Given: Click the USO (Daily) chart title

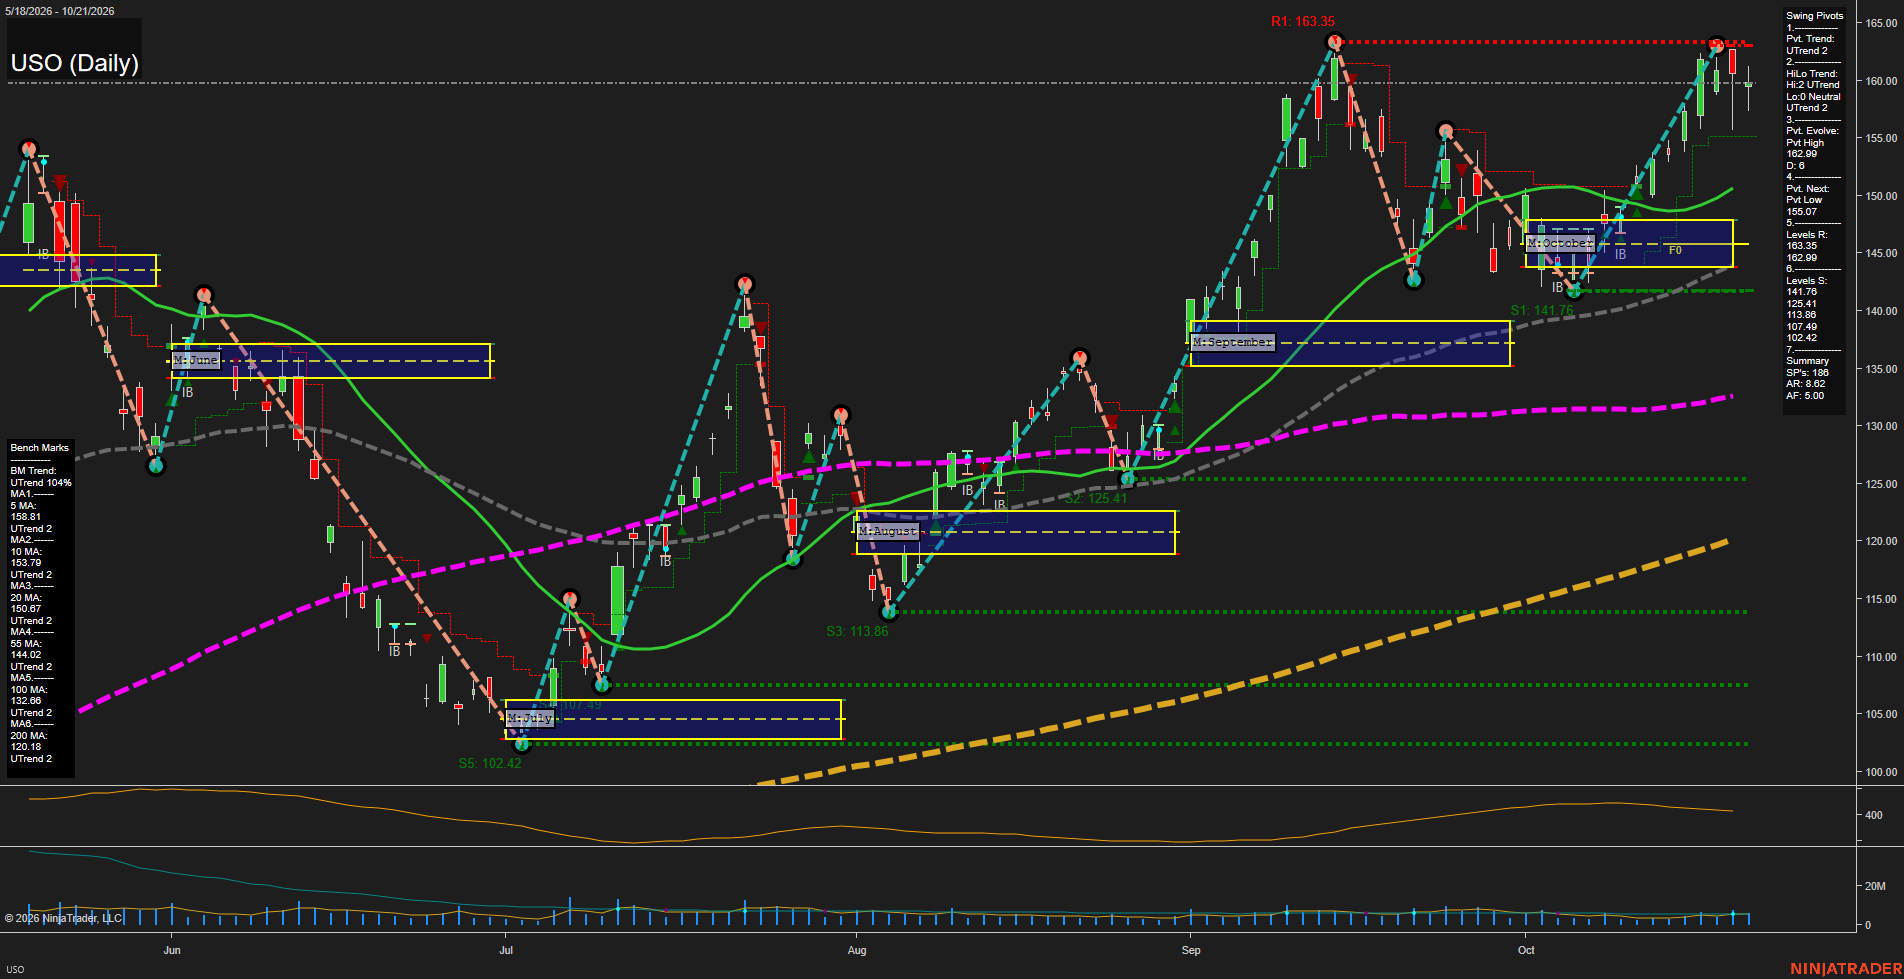Looking at the screenshot, I should (75, 63).
